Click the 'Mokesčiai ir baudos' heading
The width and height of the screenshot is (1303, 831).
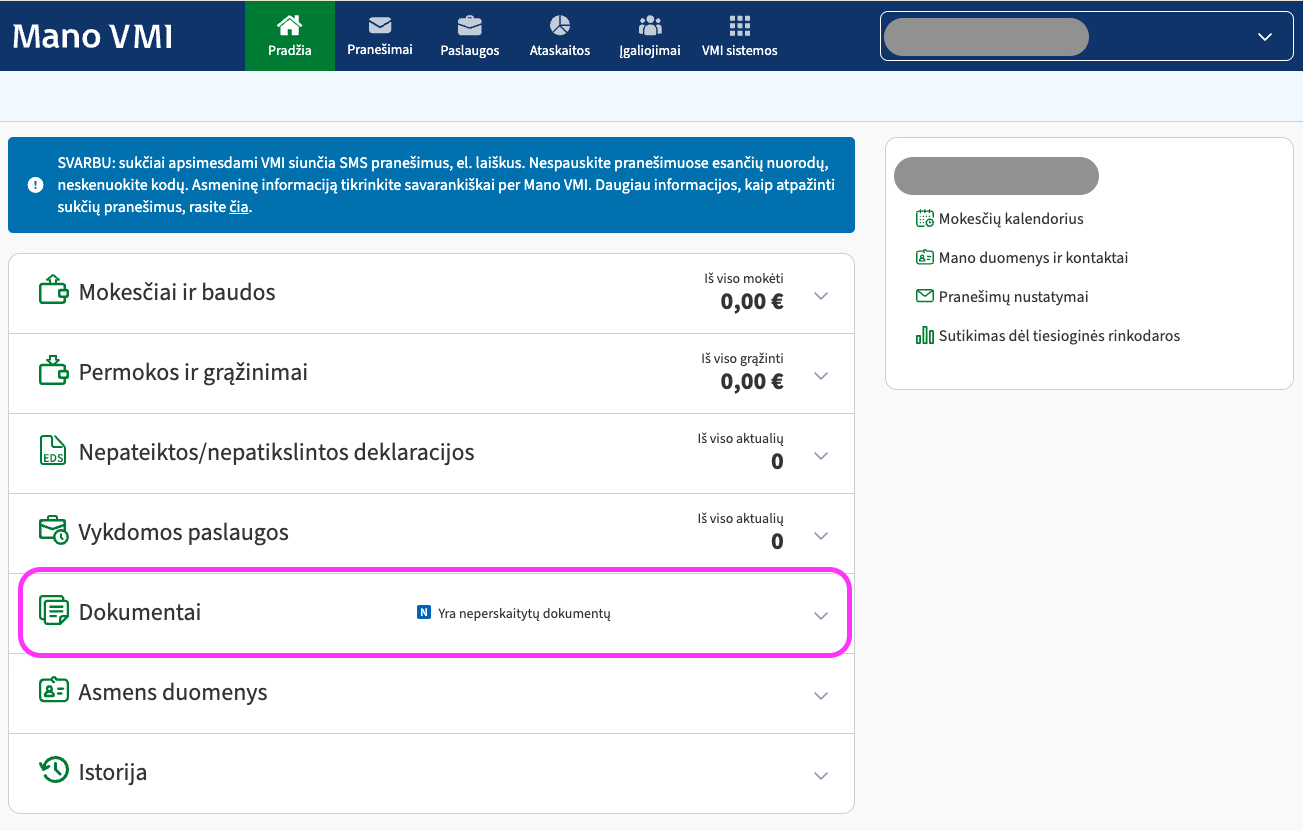177,292
